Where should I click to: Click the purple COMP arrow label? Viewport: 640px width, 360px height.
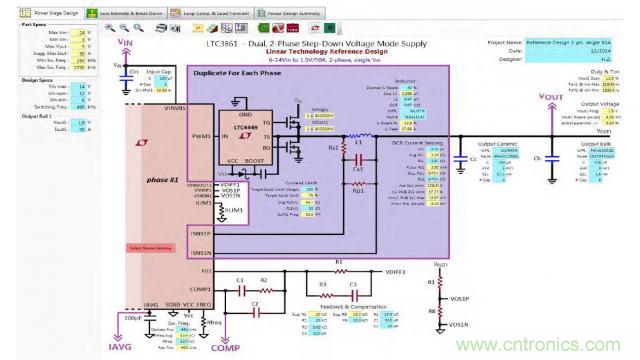(225, 348)
